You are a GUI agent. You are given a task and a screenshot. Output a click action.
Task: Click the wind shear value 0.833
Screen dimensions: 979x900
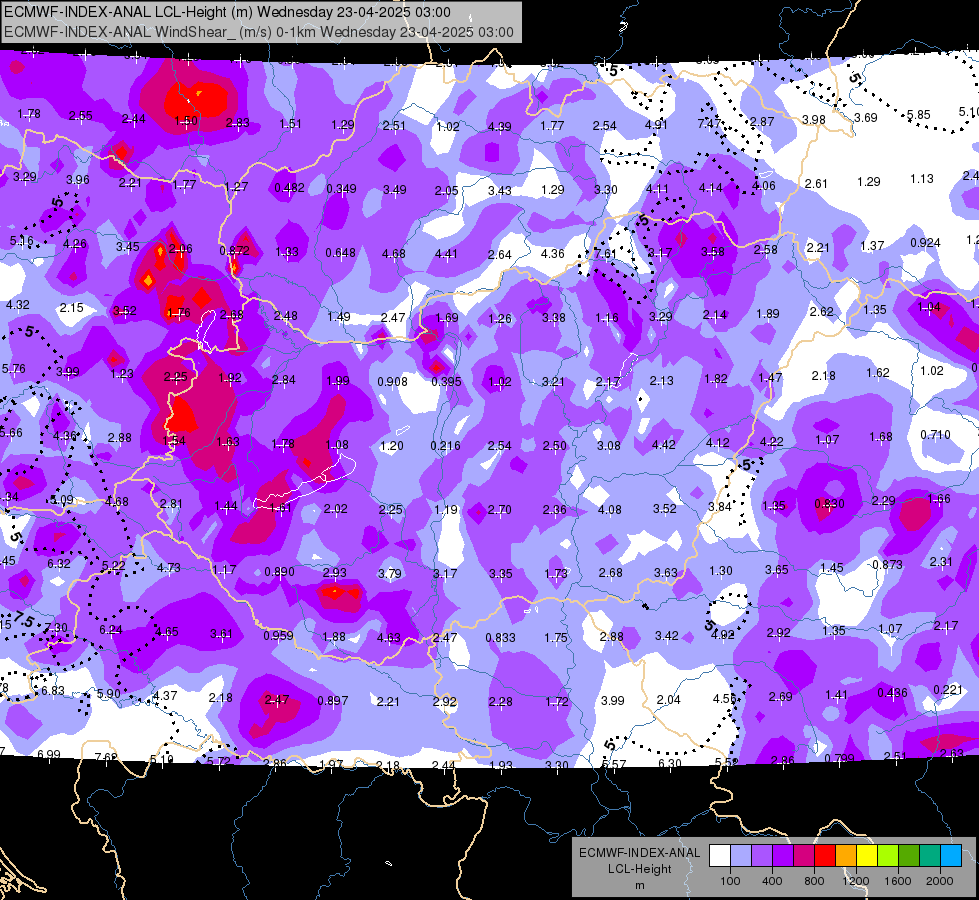(500, 638)
